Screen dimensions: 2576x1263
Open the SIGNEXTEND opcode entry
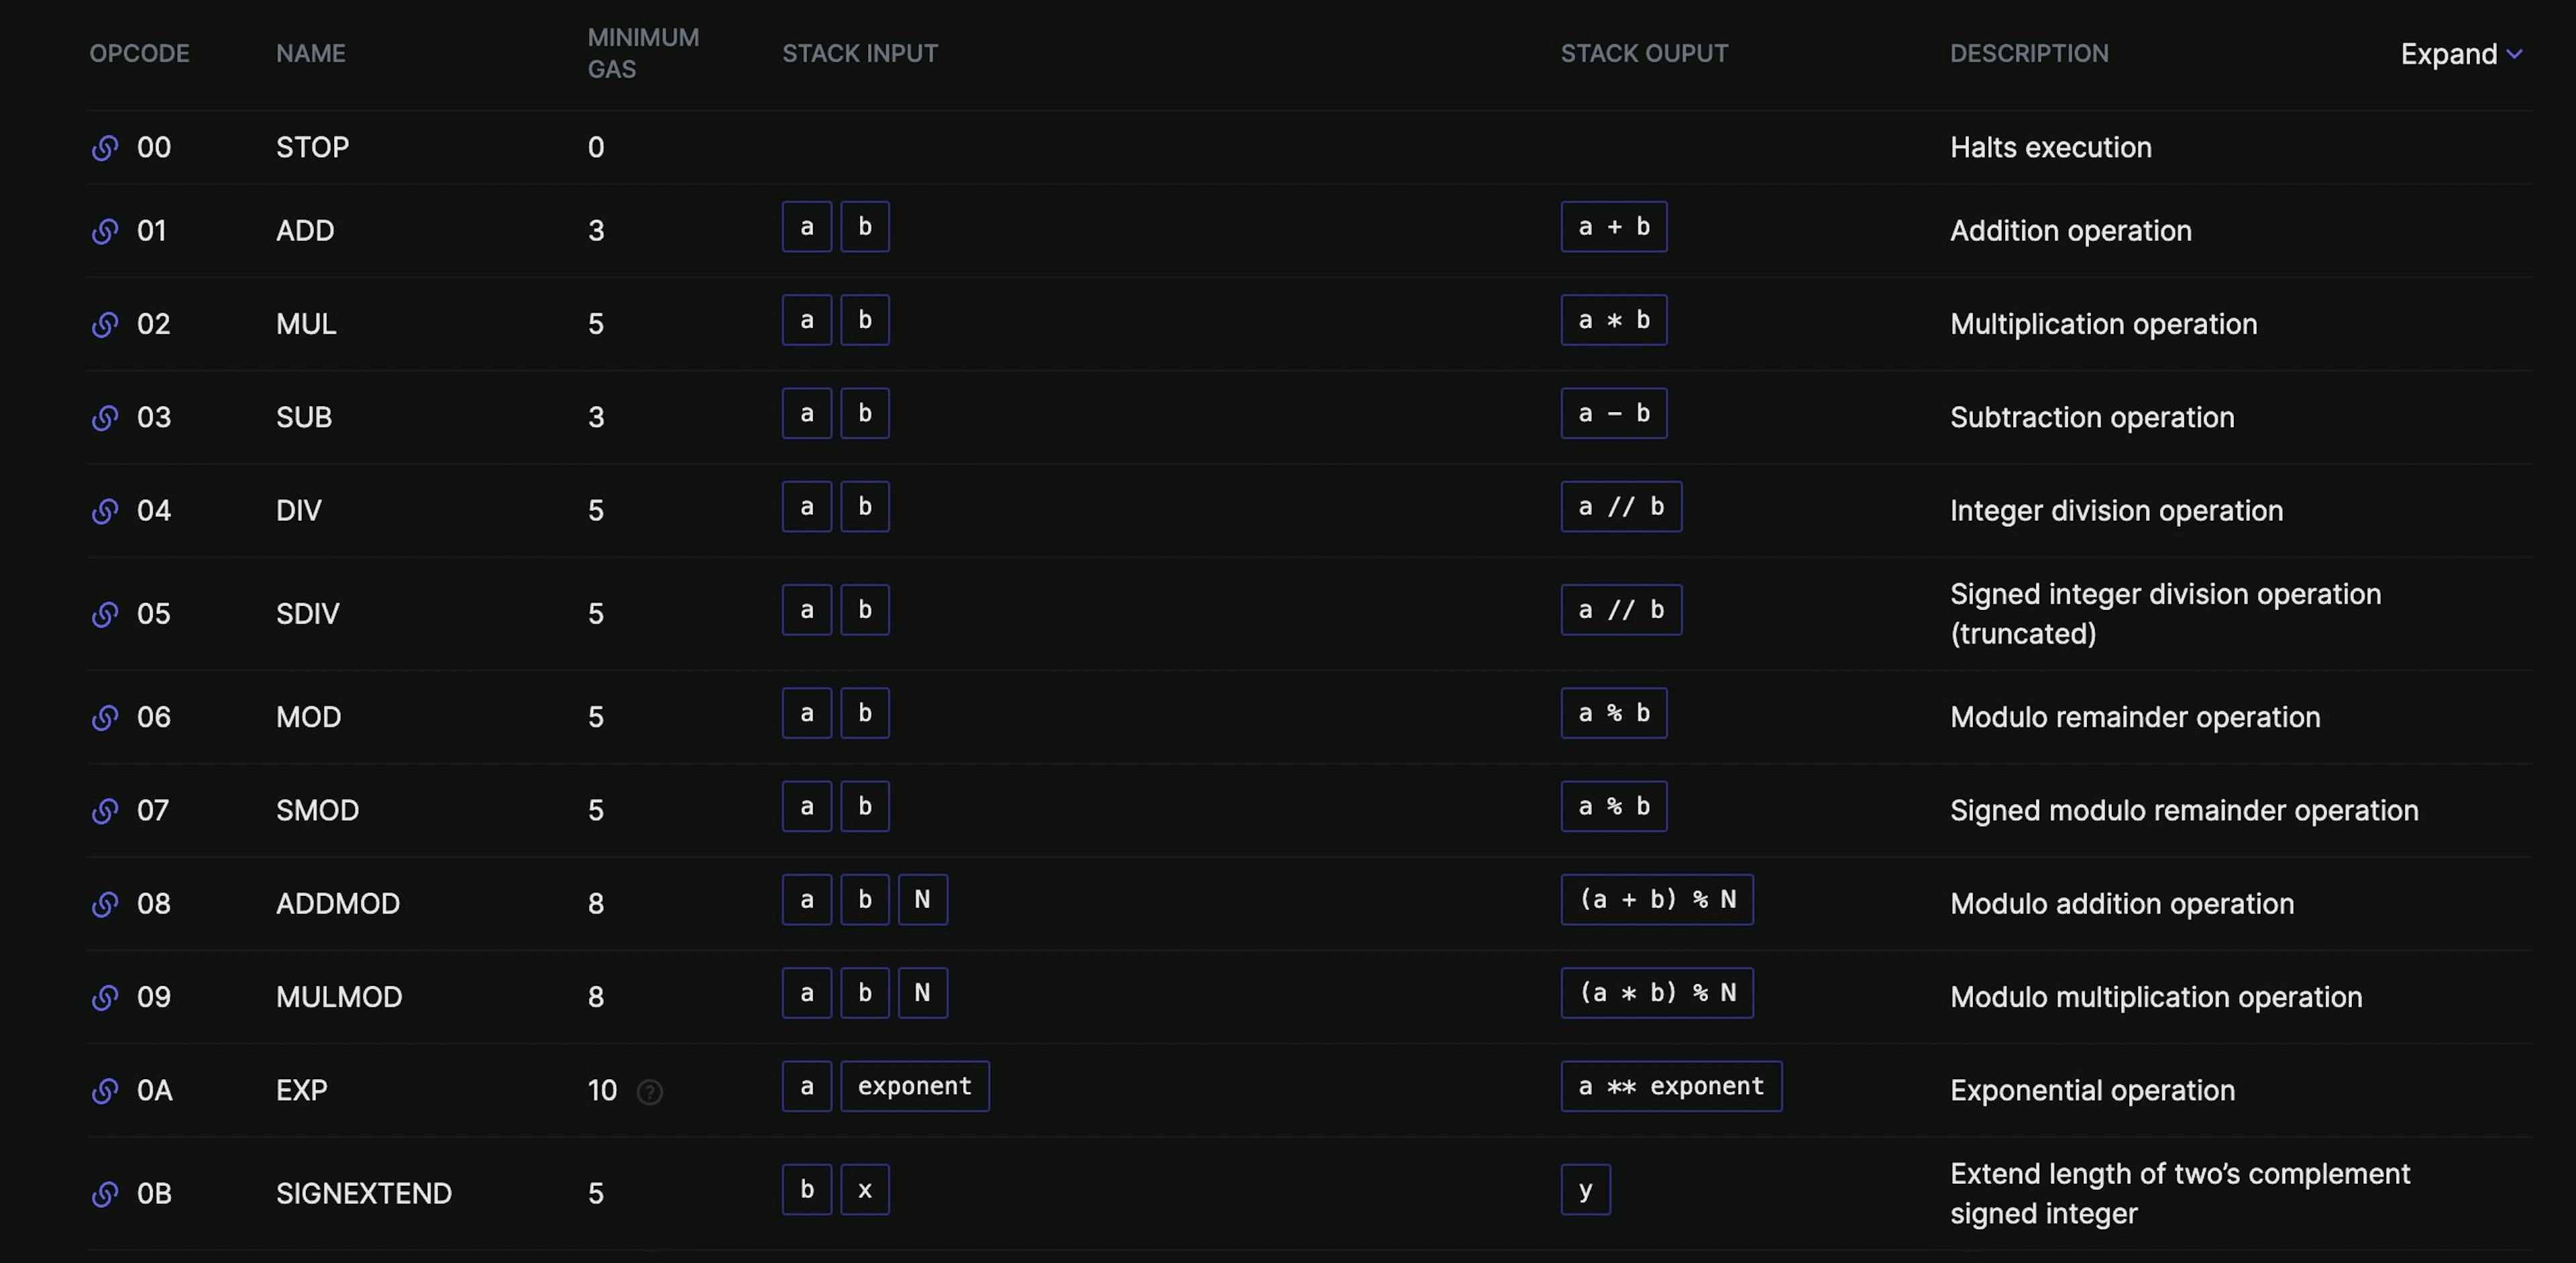point(363,1192)
